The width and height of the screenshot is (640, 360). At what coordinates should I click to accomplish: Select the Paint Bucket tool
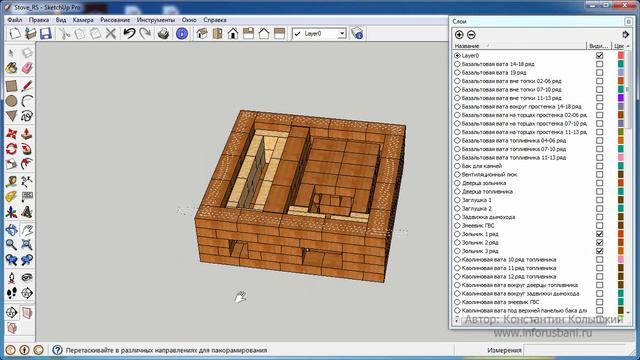tap(11, 68)
